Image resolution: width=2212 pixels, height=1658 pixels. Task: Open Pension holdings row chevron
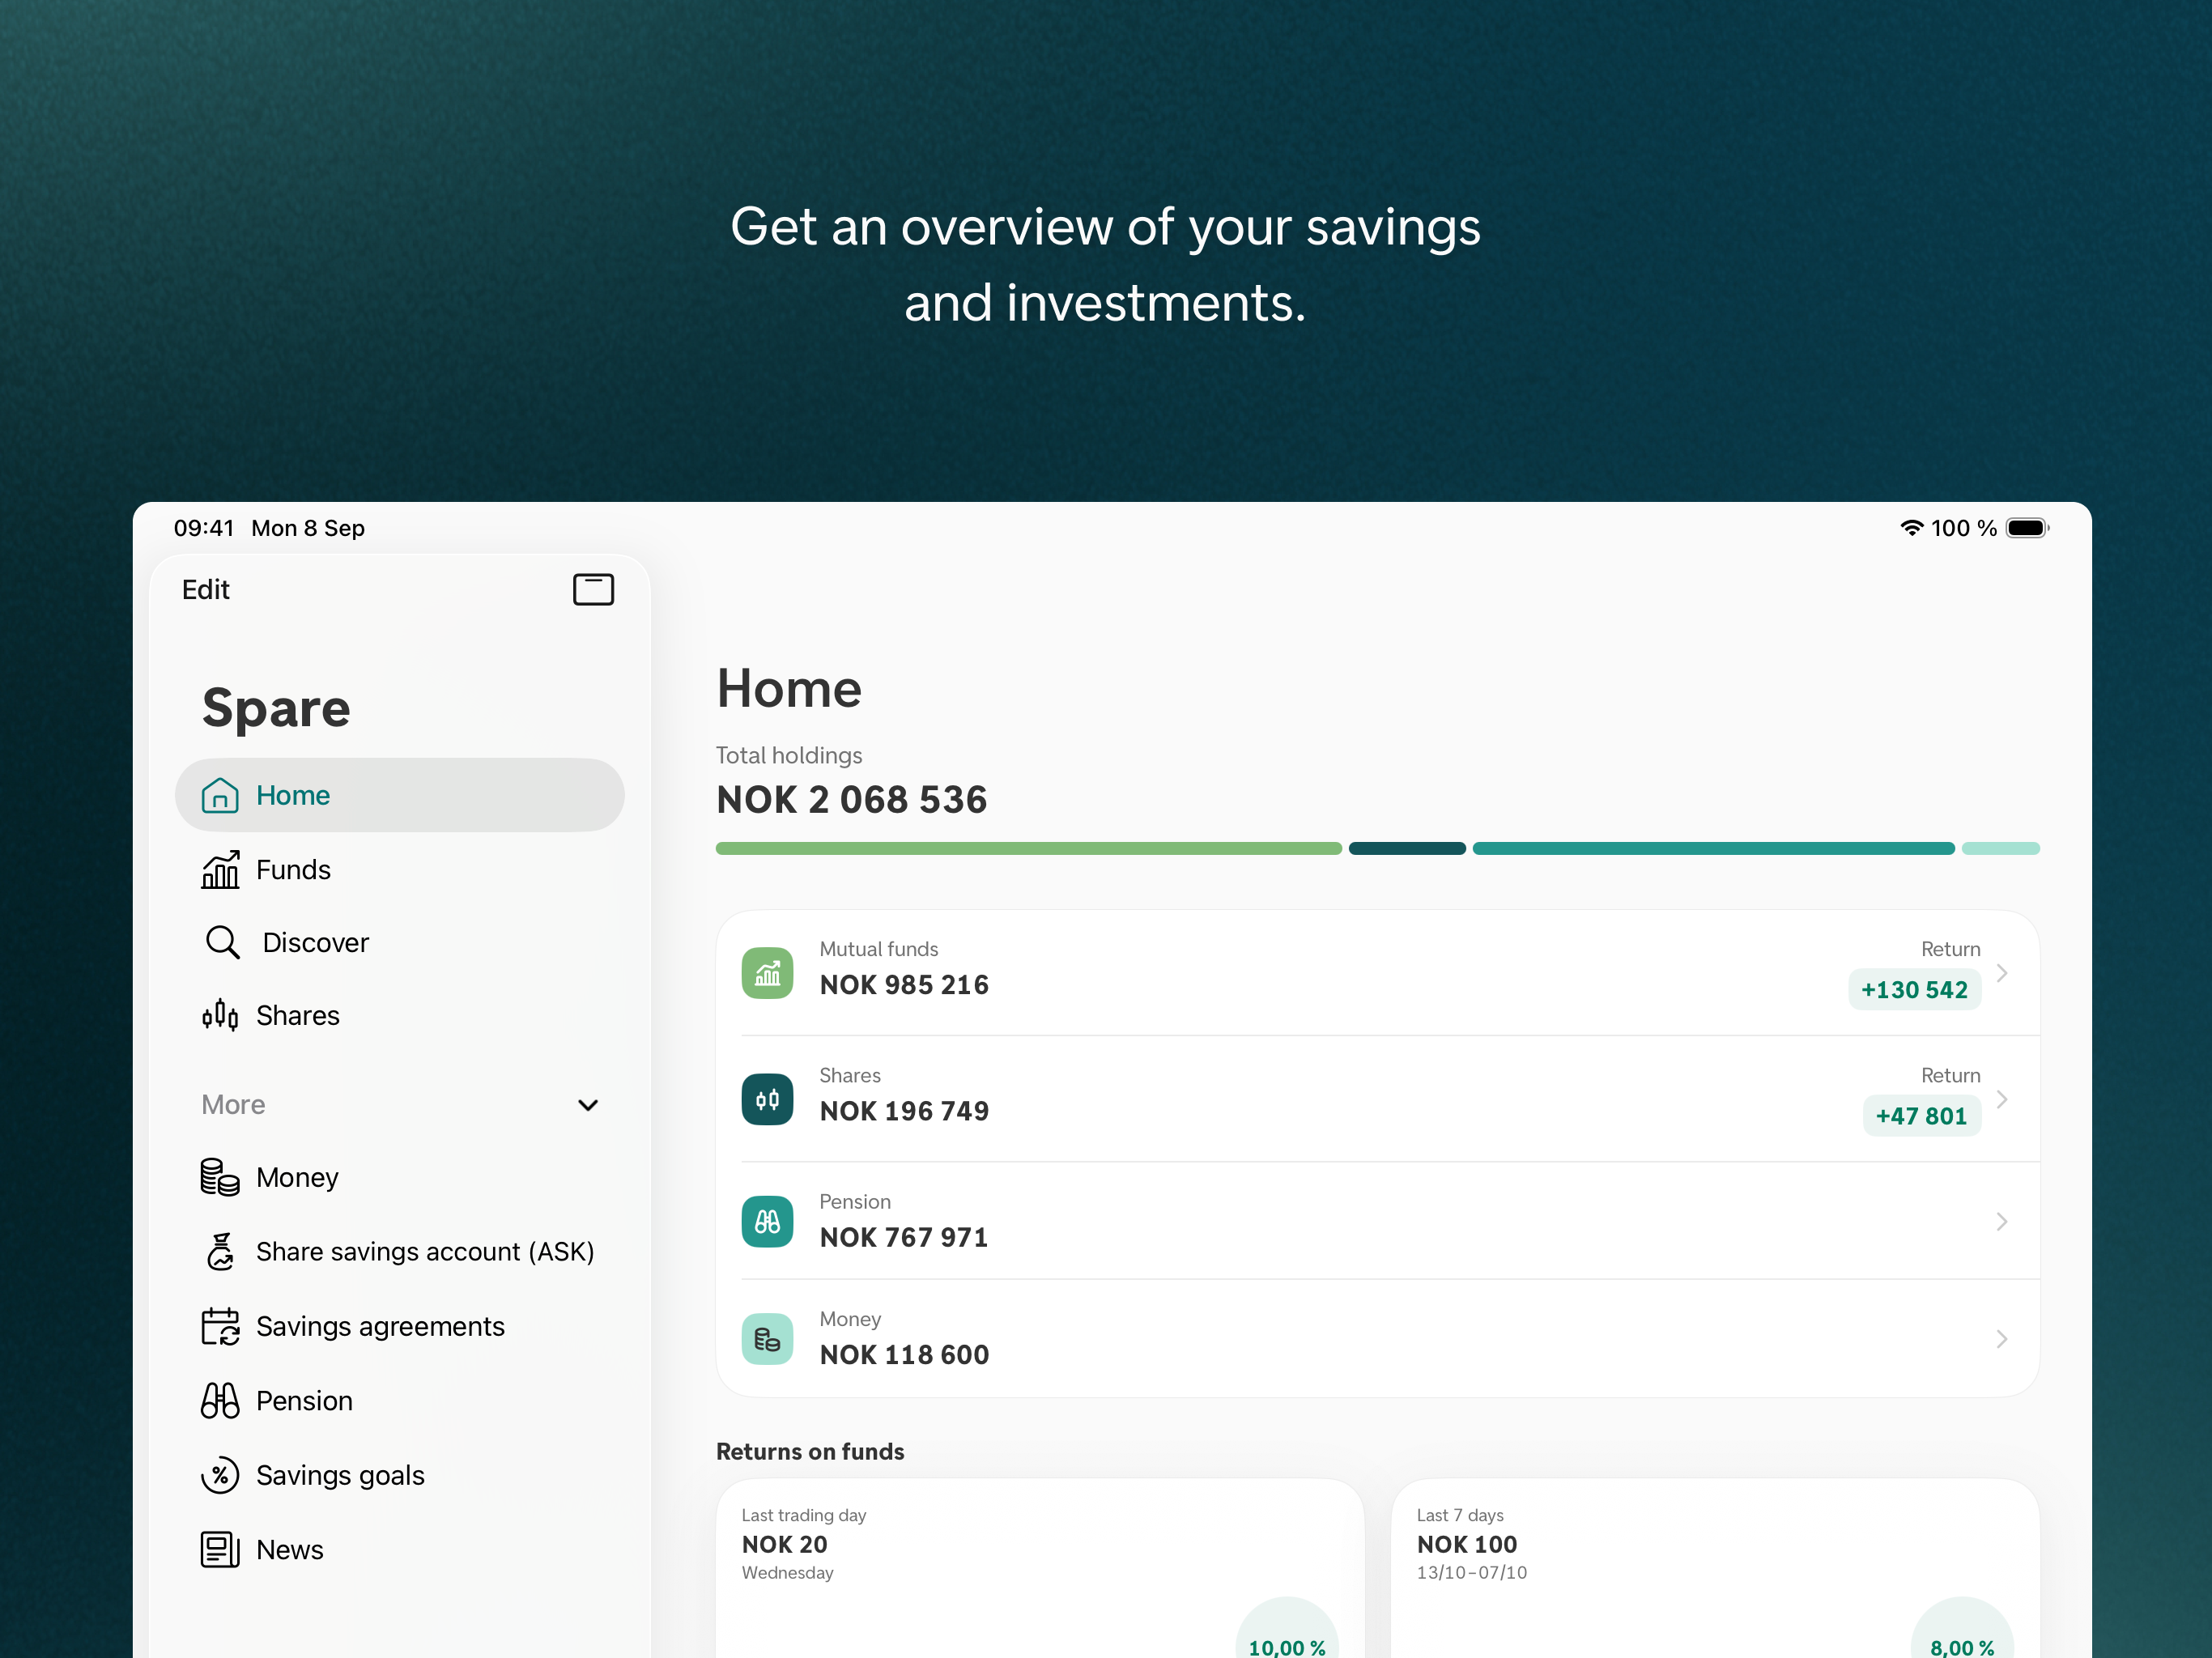2001,1221
